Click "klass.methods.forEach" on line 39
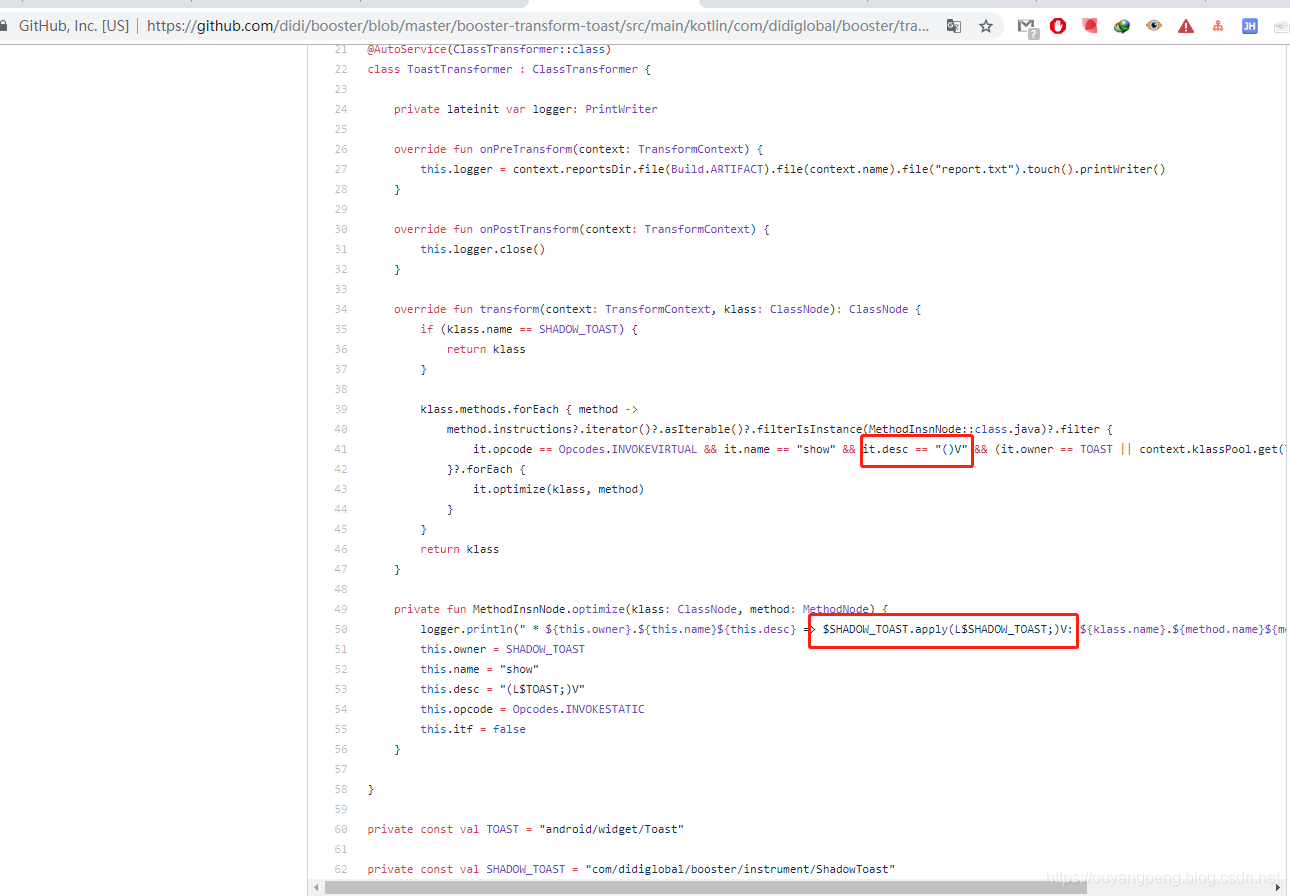This screenshot has width=1290, height=896. point(489,409)
